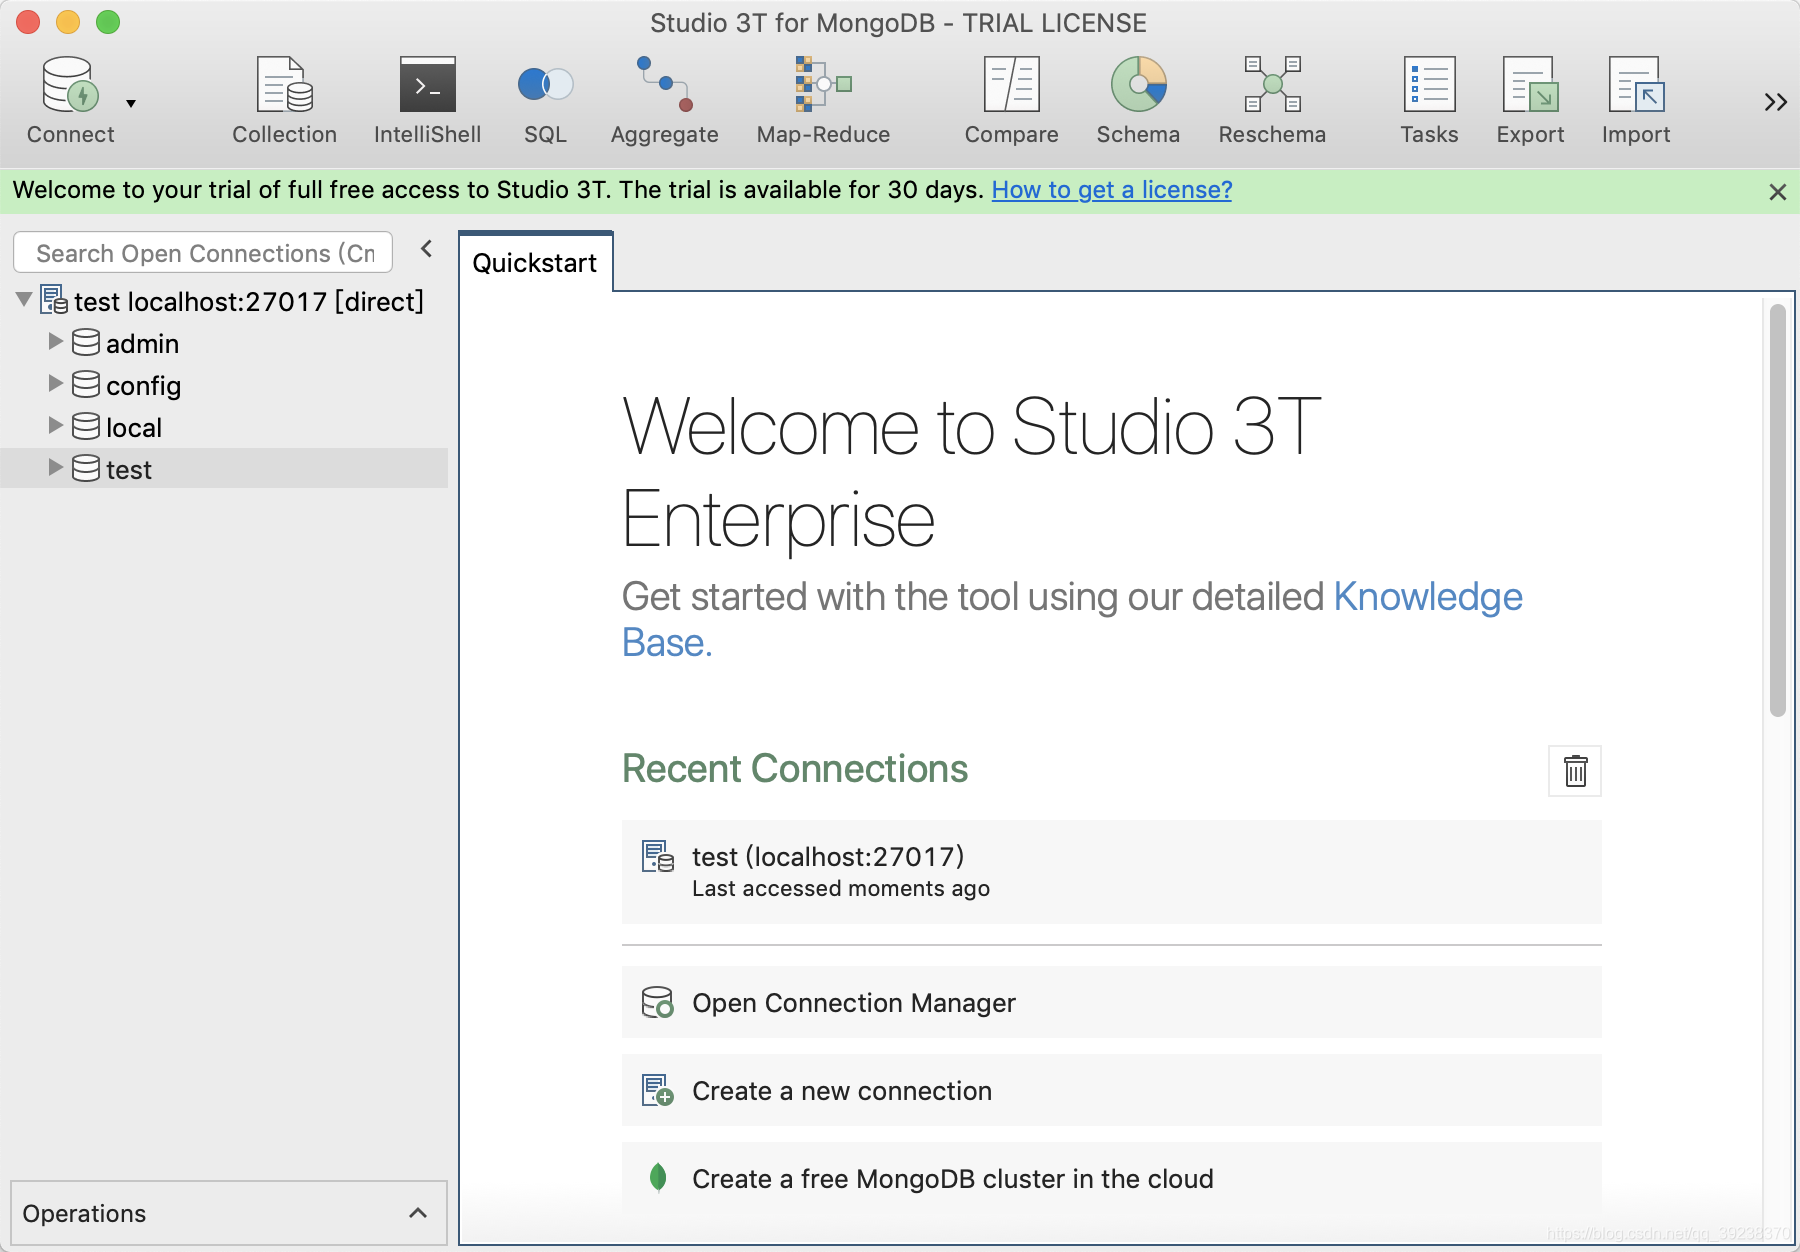Switch to the Quickstart tab
The height and width of the screenshot is (1252, 1800).
[x=535, y=263]
